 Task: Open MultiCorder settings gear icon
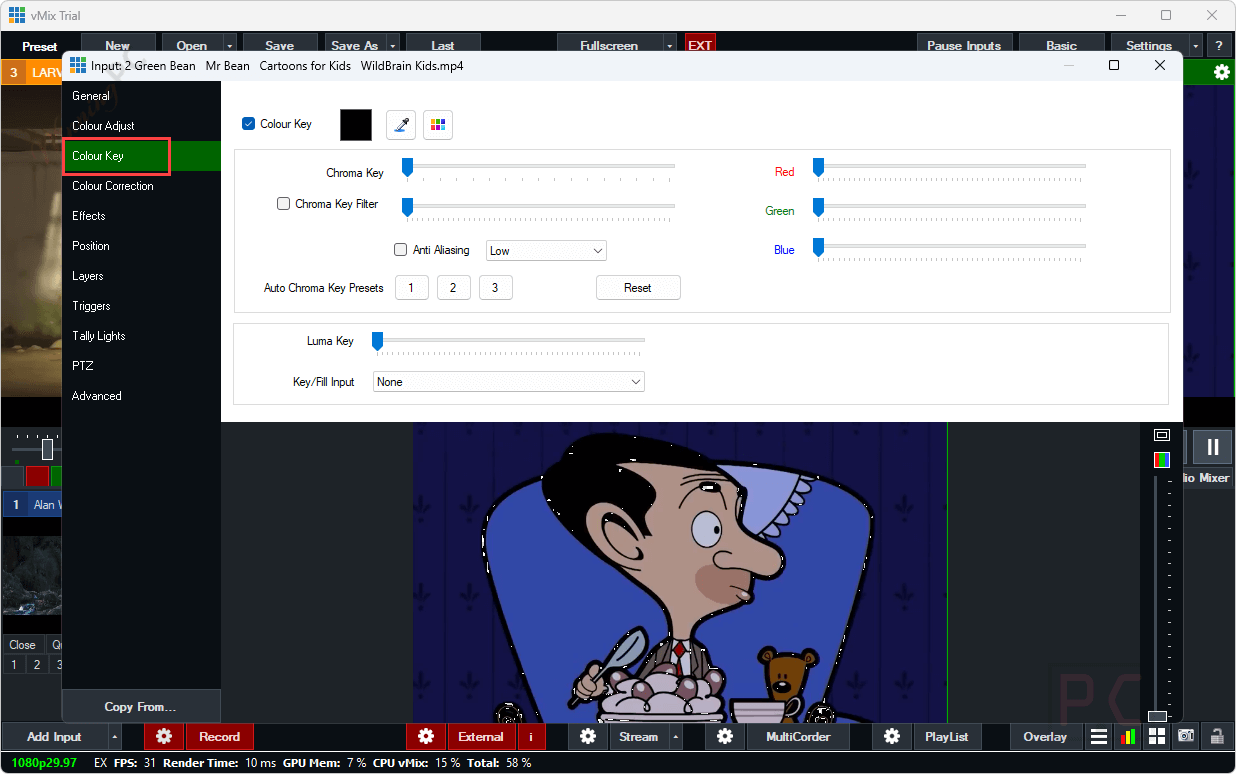click(x=725, y=737)
